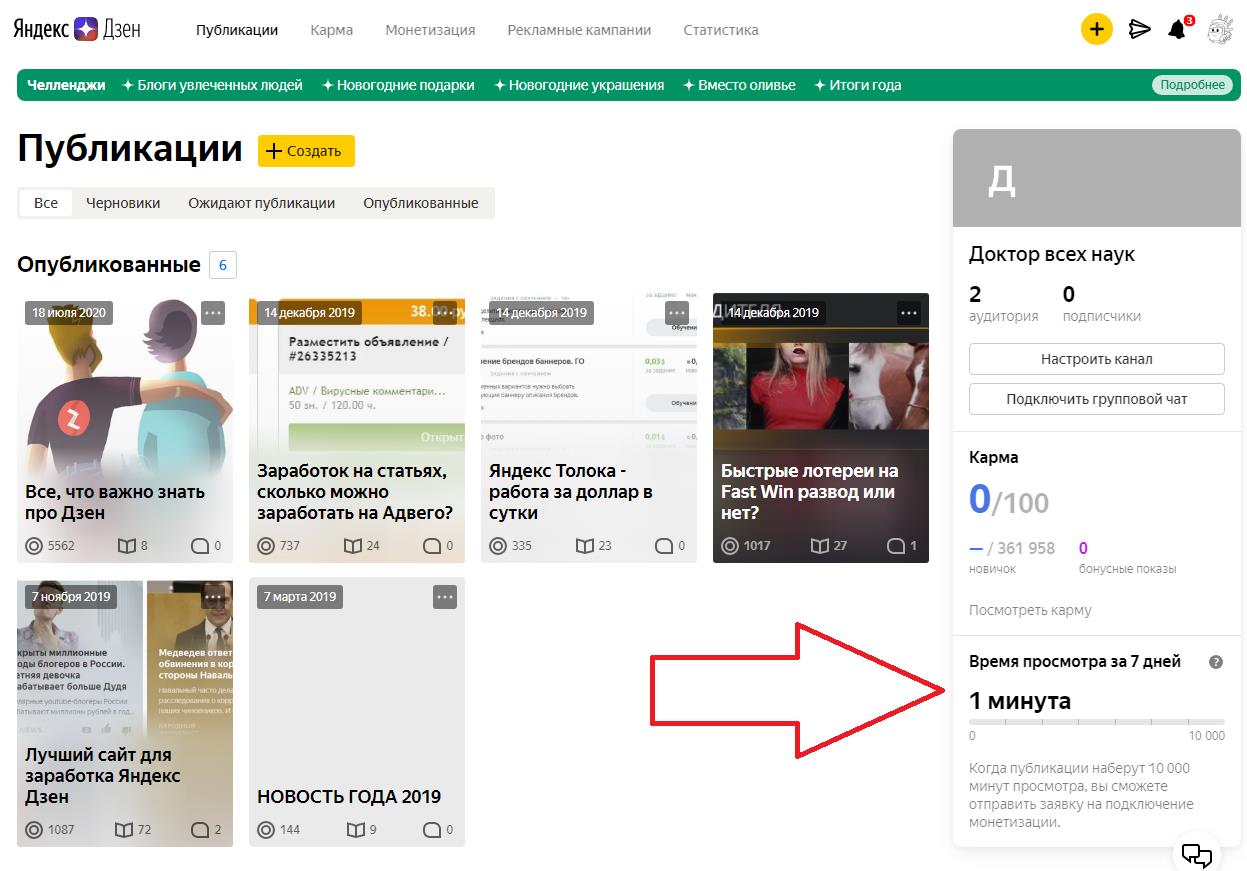Click comments icon on 'Заработок на статьях' card
The image size is (1247, 871).
(432, 546)
